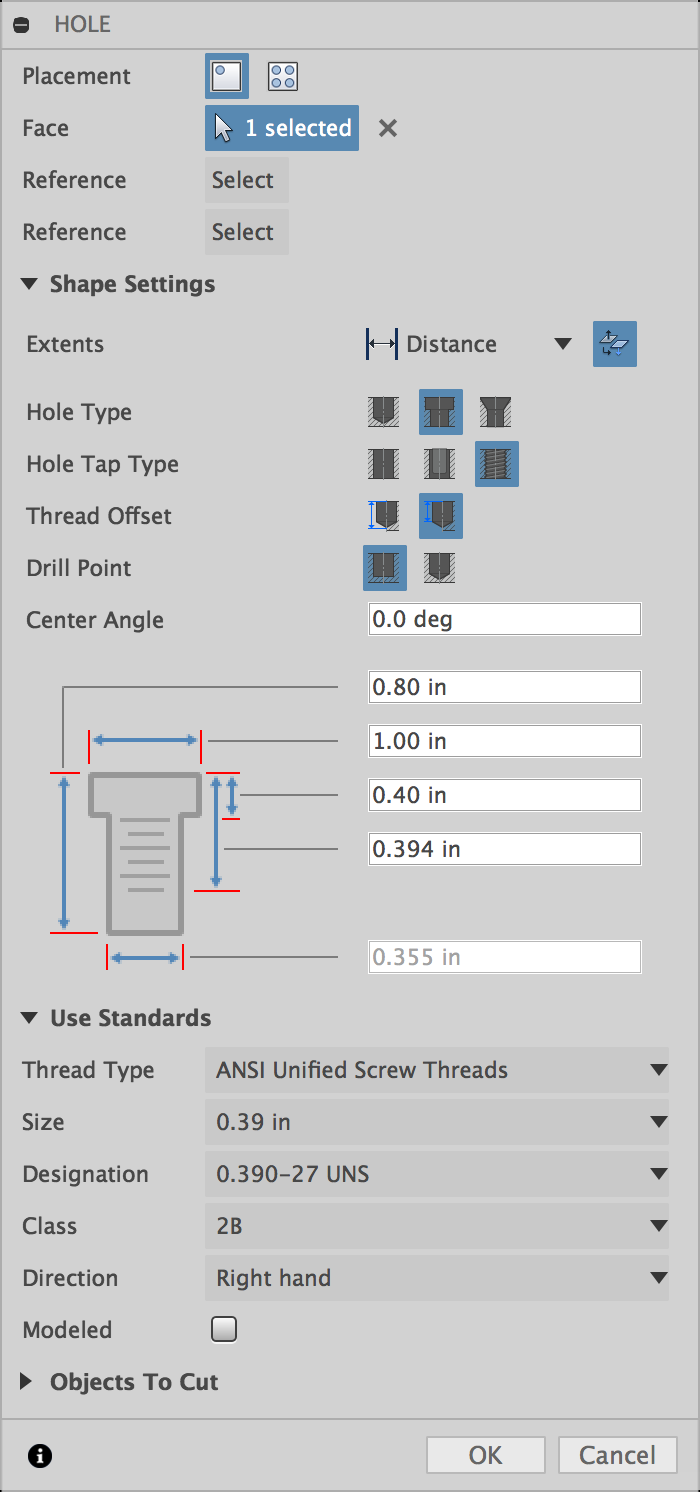Select the full depth Thread Offset option
This screenshot has height=1492, width=700.
pyautogui.click(x=440, y=516)
